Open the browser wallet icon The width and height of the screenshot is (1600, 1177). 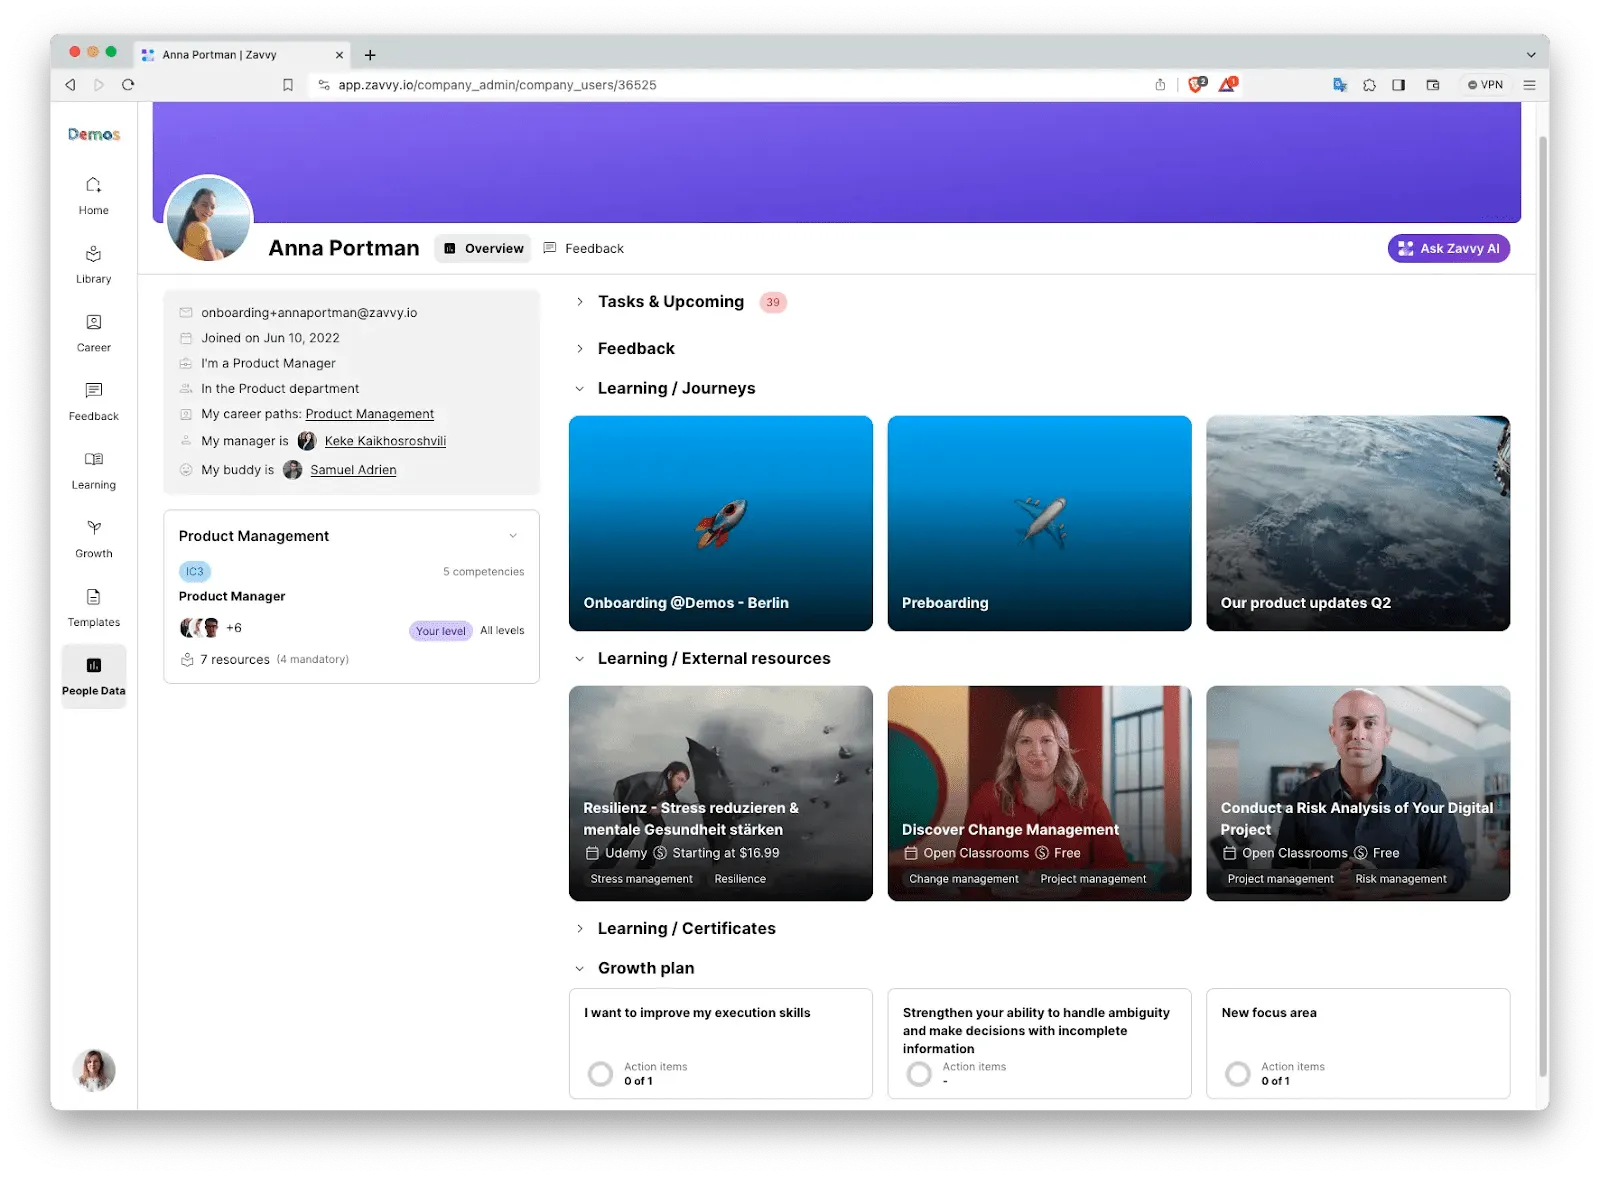1433,85
